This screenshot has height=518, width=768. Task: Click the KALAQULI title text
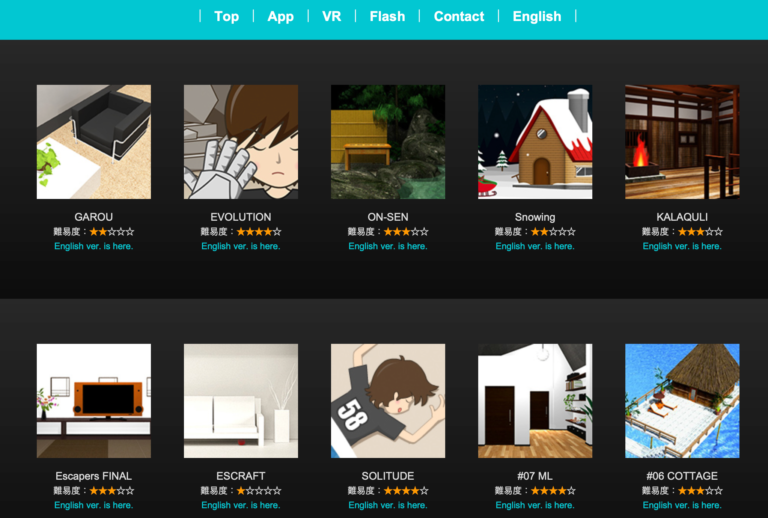coord(682,217)
